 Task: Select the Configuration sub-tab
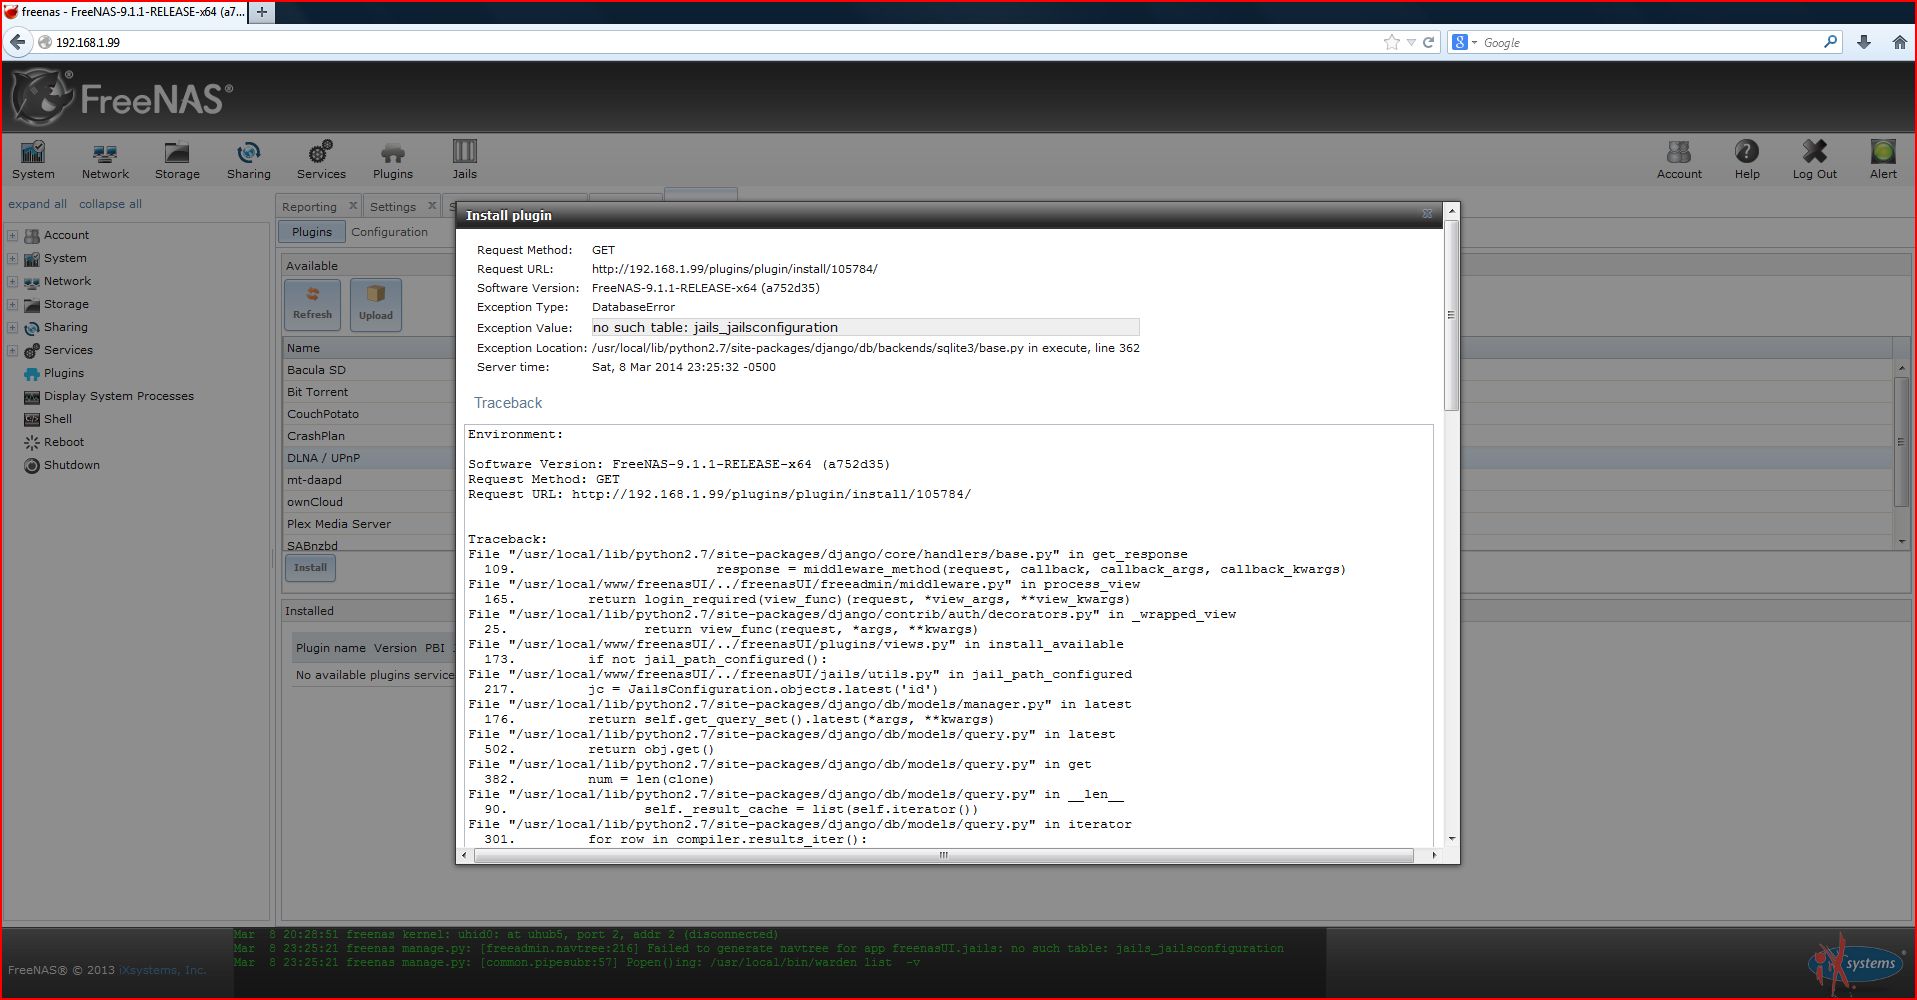[x=389, y=232]
